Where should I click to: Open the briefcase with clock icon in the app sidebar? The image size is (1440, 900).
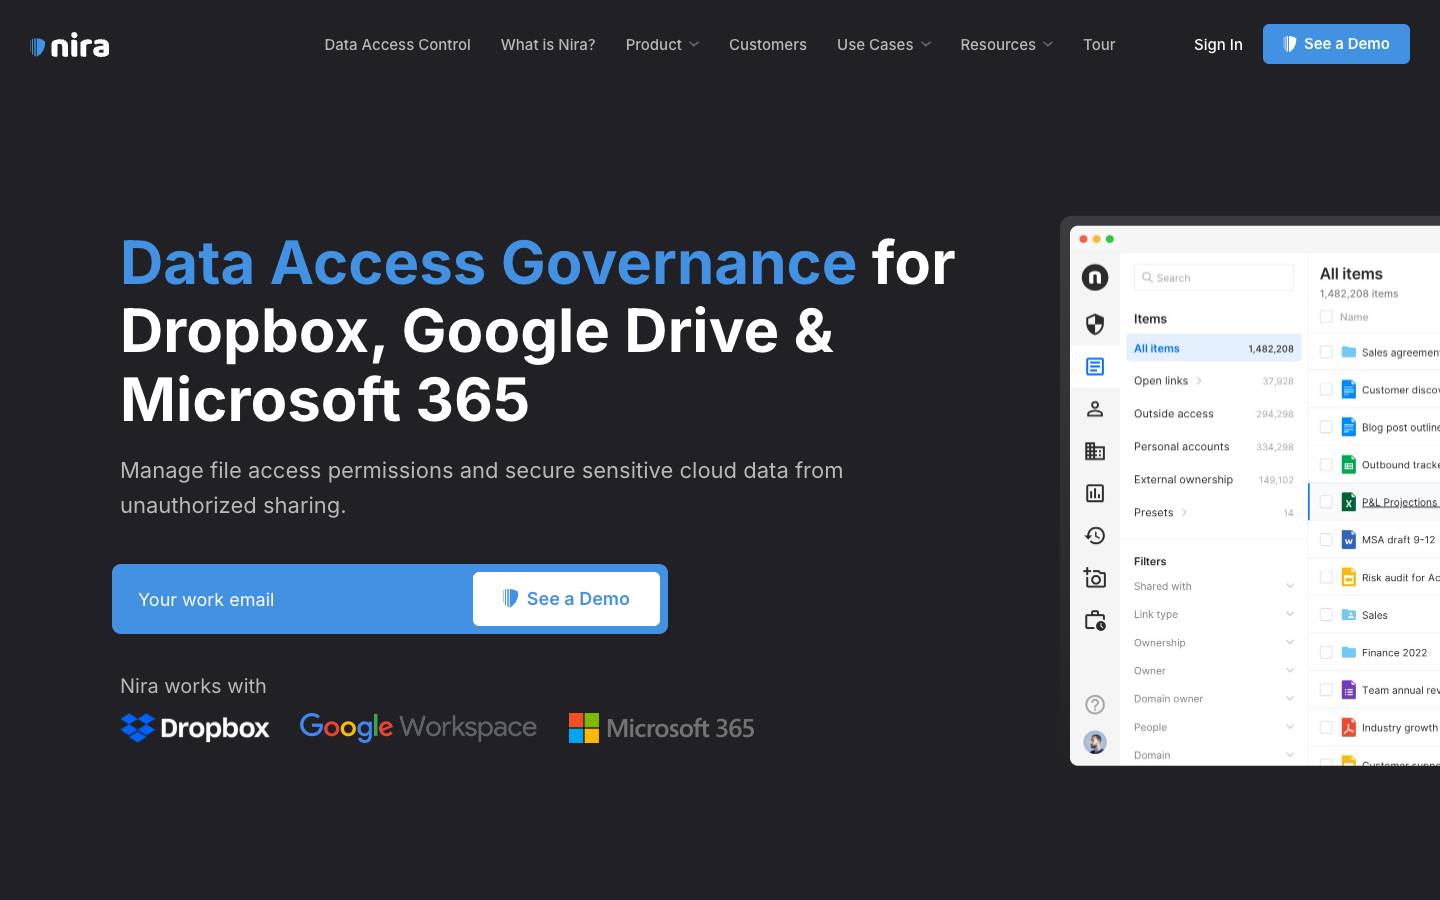[1095, 620]
